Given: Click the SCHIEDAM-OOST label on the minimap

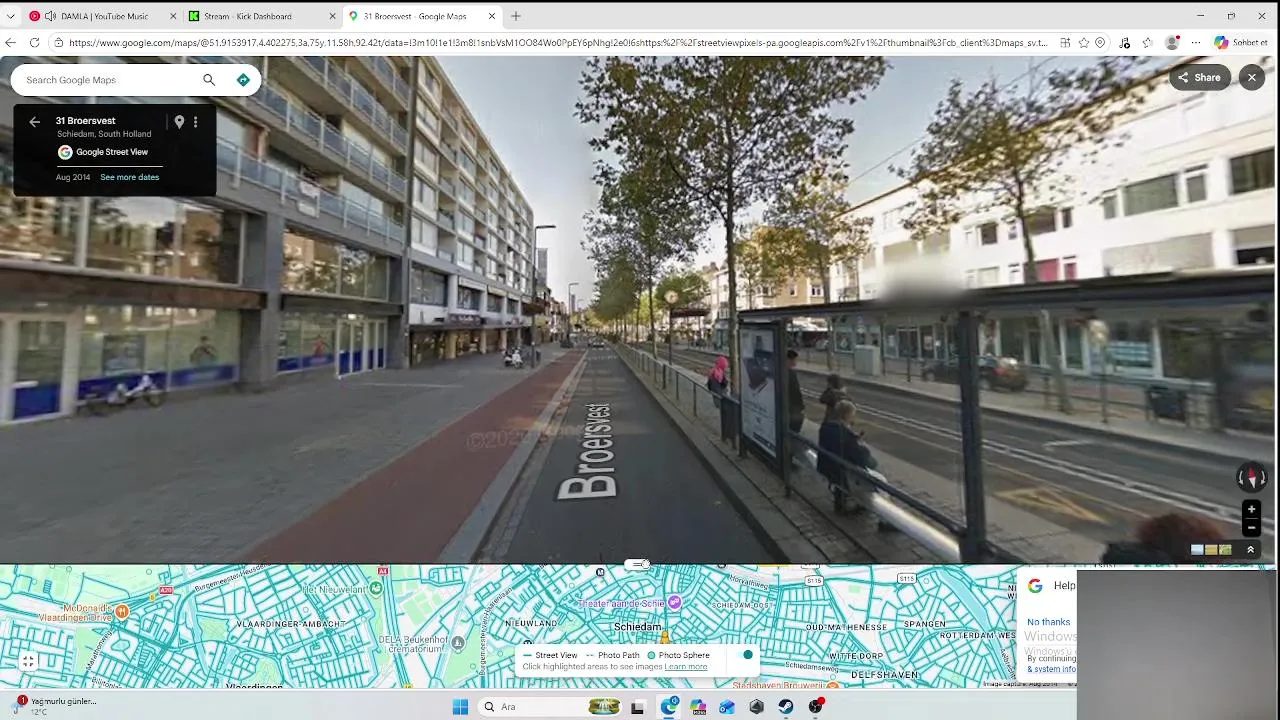Looking at the screenshot, I should [x=741, y=606].
